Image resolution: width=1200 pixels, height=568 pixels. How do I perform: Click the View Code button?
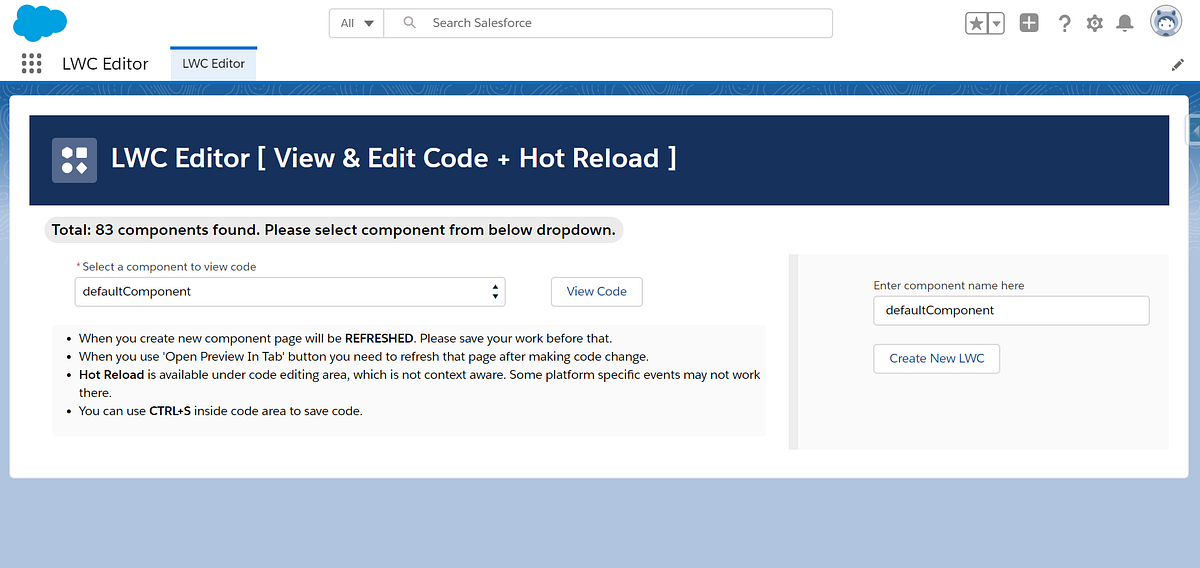(597, 292)
